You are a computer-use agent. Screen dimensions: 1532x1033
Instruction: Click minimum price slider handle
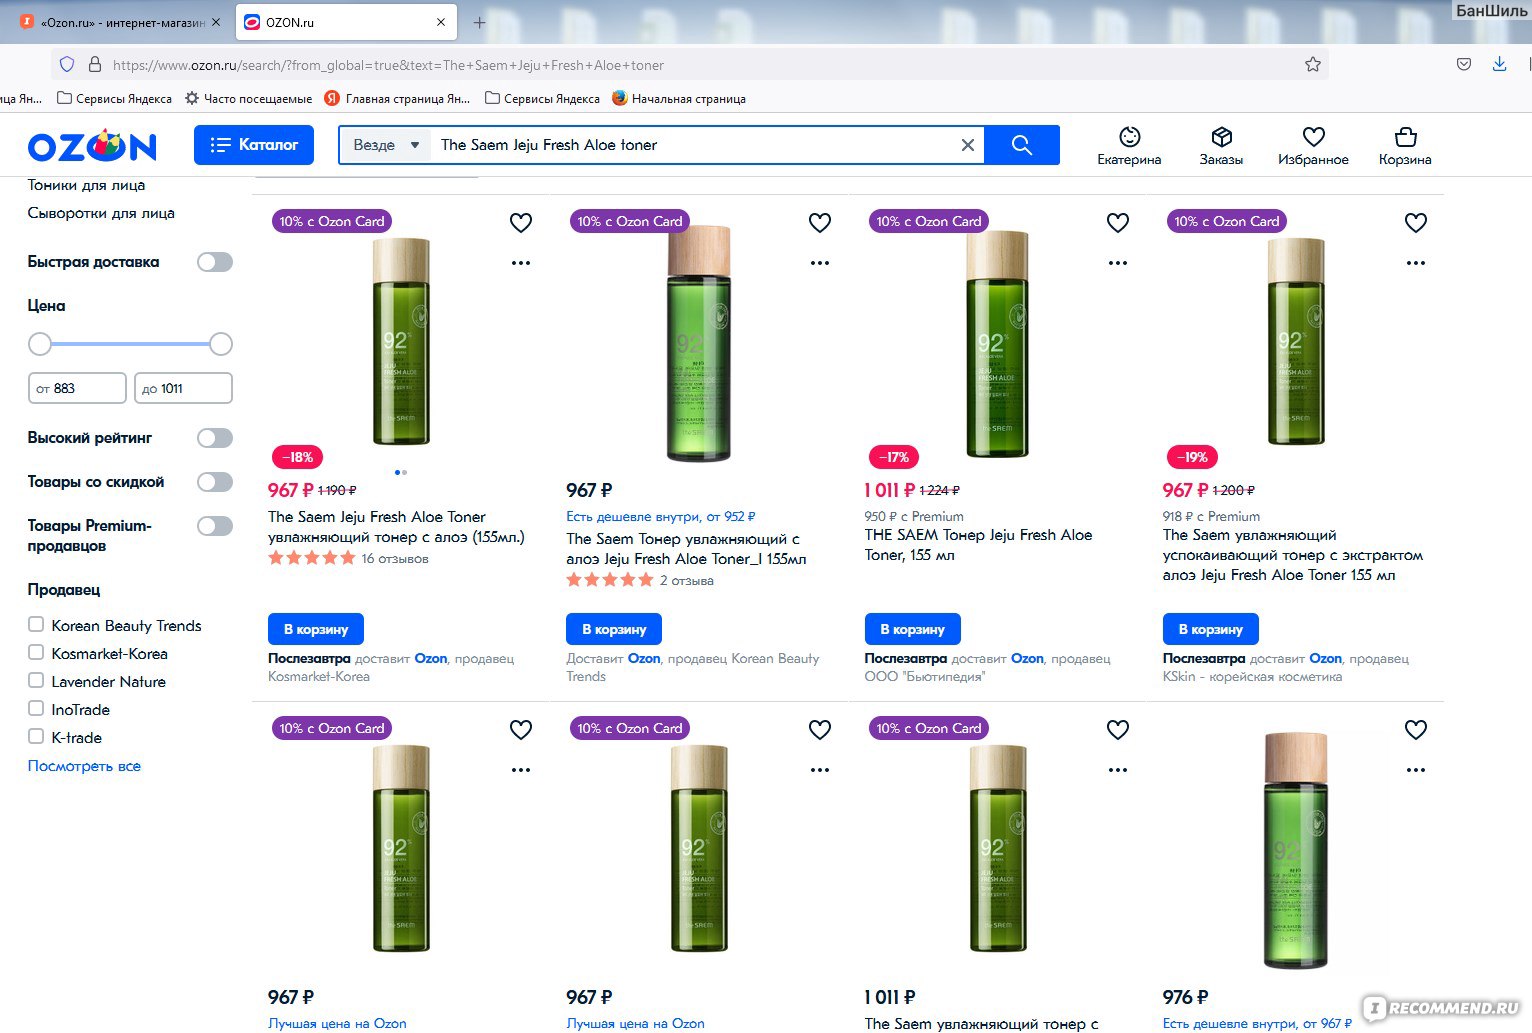[39, 344]
